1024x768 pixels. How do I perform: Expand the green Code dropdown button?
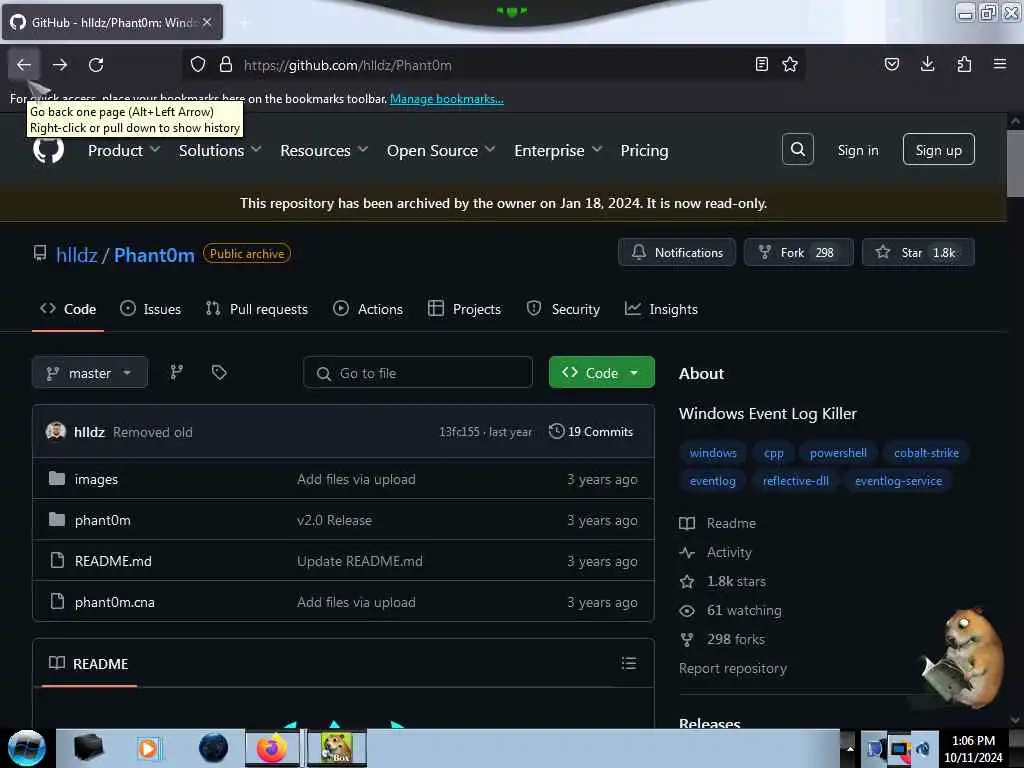601,372
